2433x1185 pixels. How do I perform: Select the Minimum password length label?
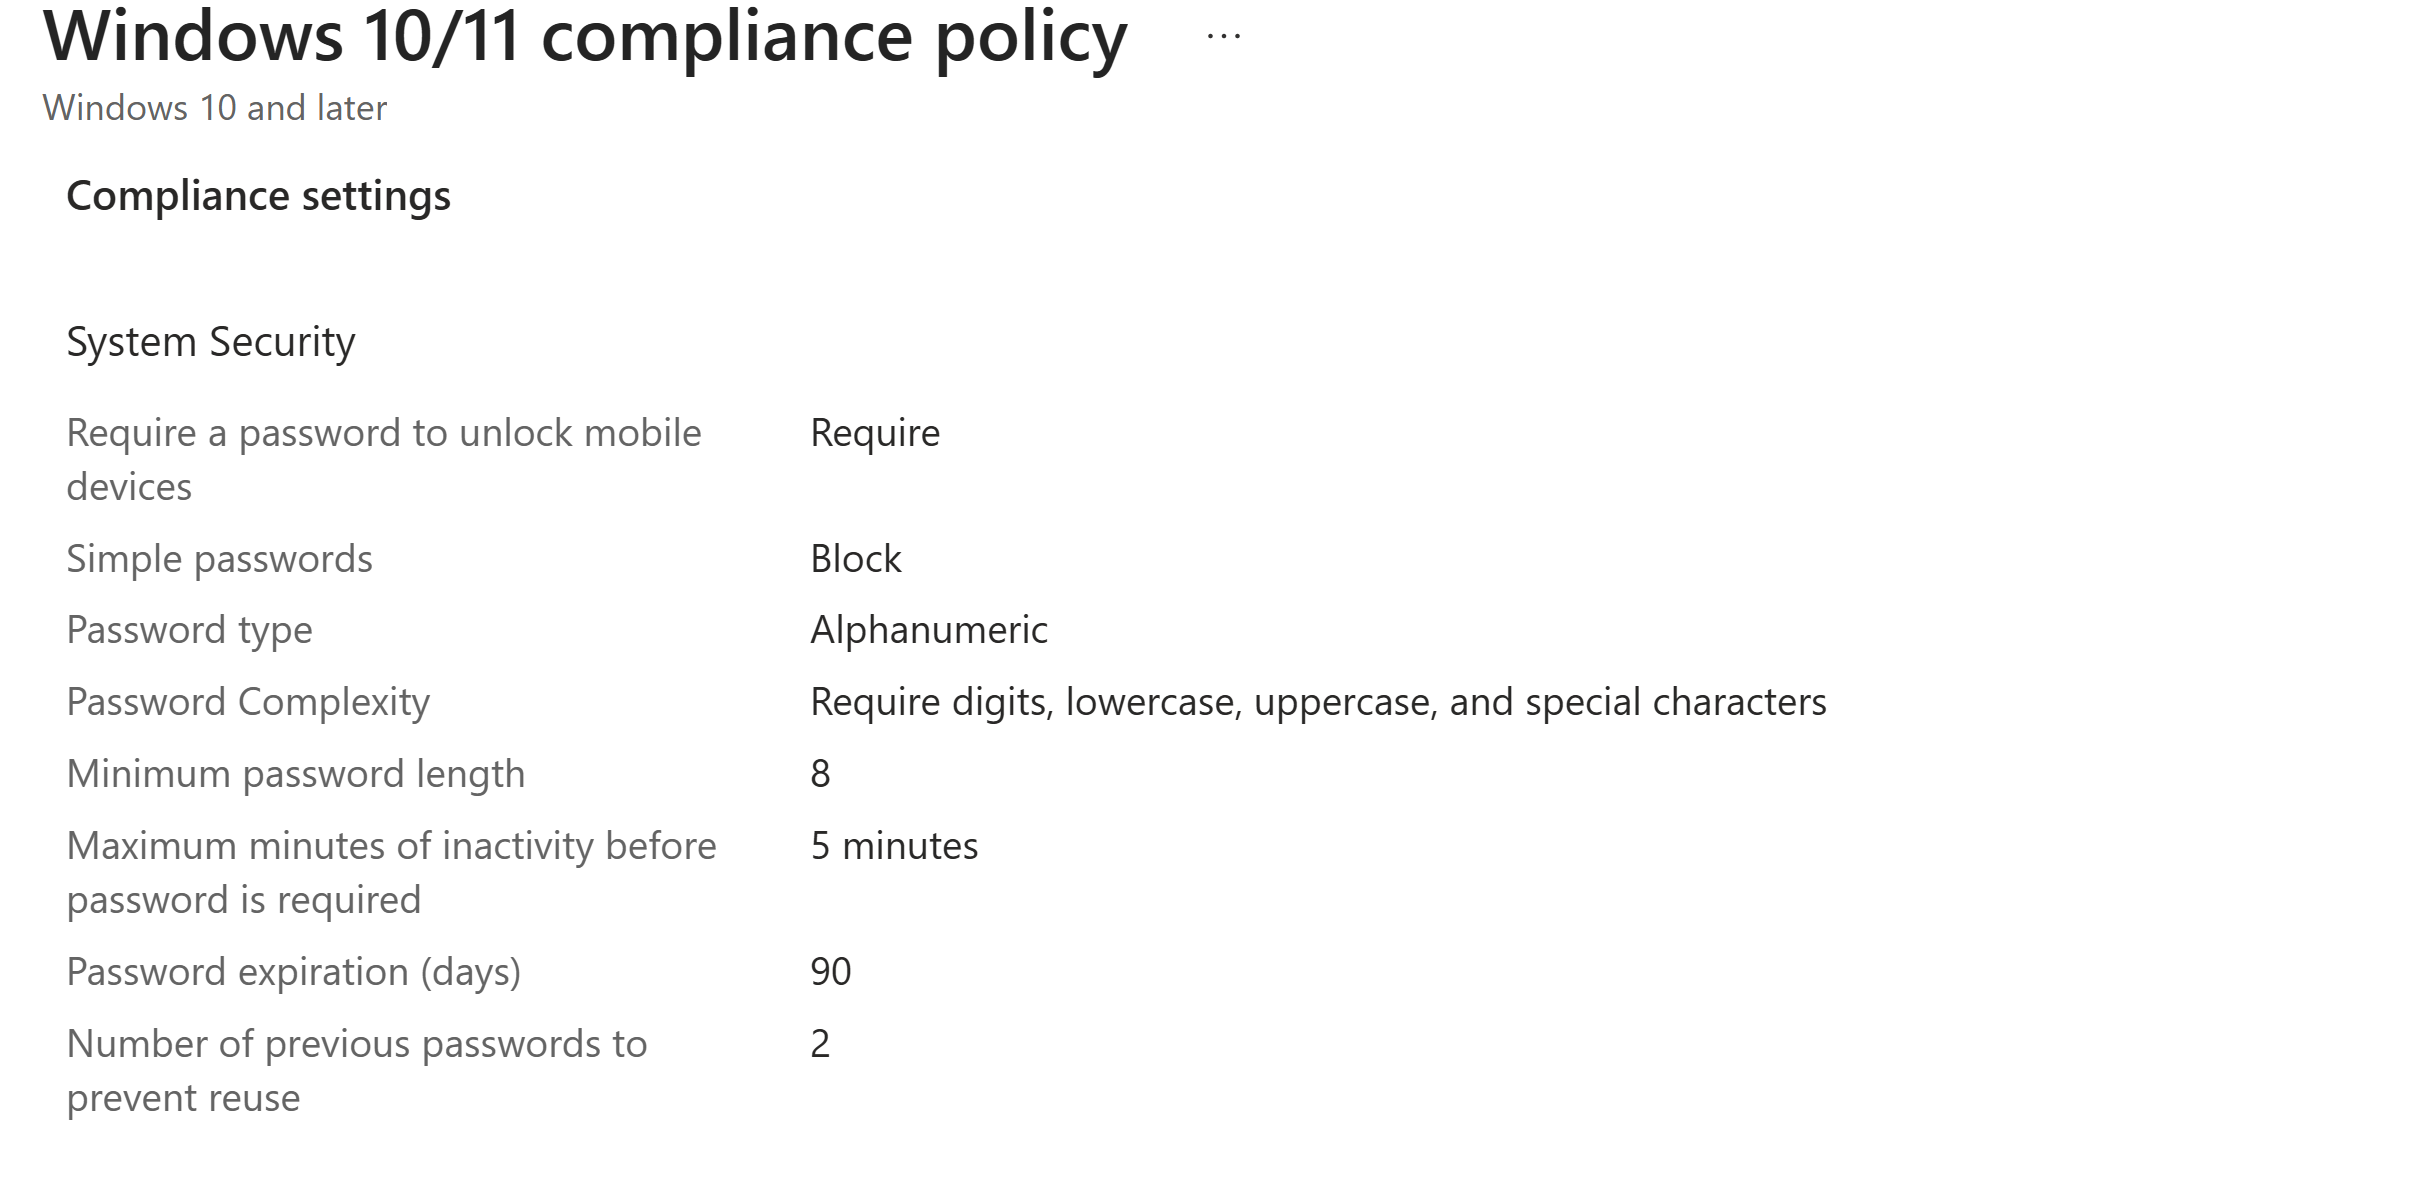[295, 774]
